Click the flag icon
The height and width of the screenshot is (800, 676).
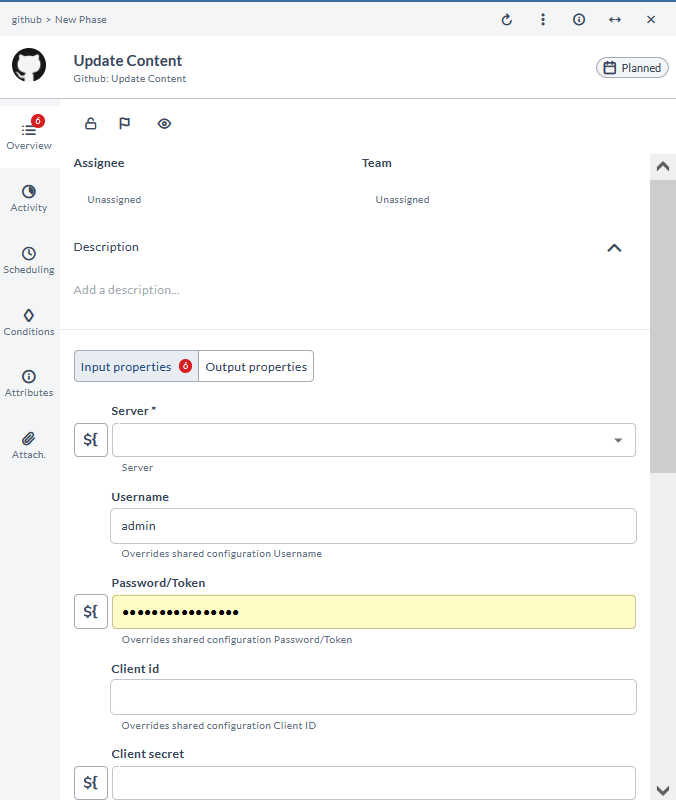pyautogui.click(x=125, y=124)
